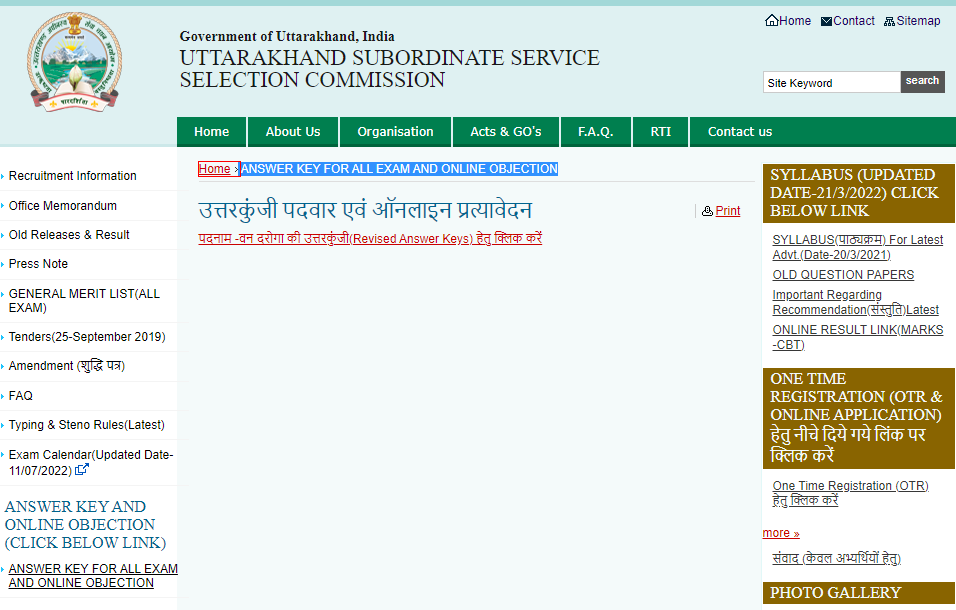The image size is (956, 610).
Task: Open the RTI menu item
Action: (660, 132)
